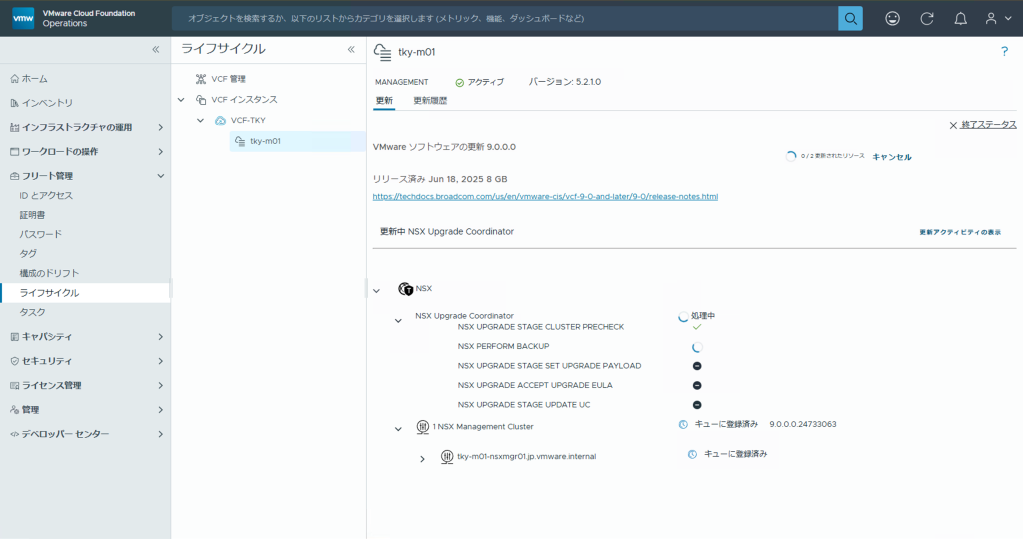
Task: Click the Management Cluster queued clock icon
Action: tap(683, 425)
